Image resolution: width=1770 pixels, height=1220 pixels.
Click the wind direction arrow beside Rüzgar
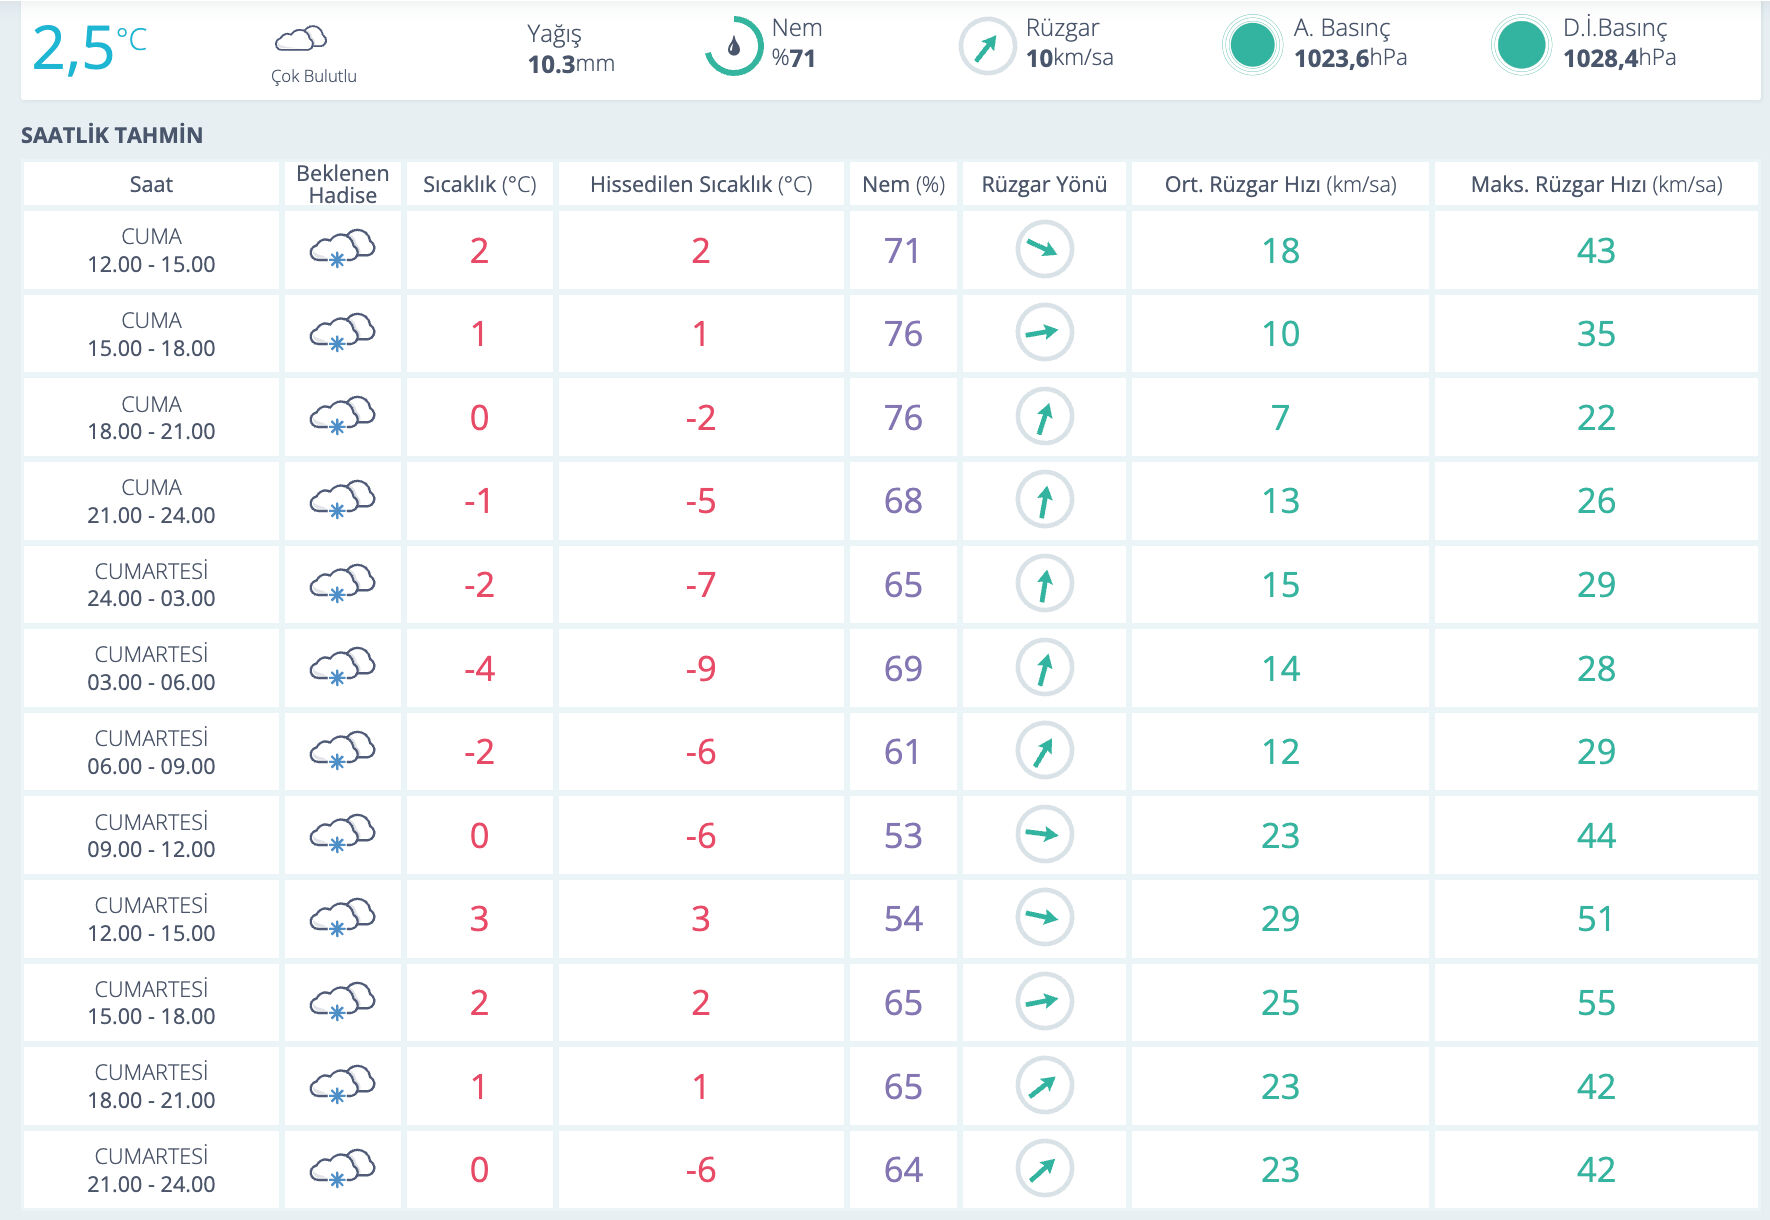click(x=986, y=47)
